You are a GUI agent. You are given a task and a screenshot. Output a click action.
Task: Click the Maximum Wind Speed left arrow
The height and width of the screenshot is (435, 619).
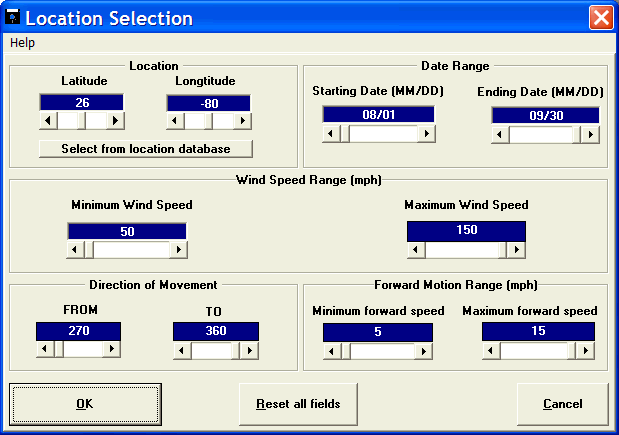417,250
